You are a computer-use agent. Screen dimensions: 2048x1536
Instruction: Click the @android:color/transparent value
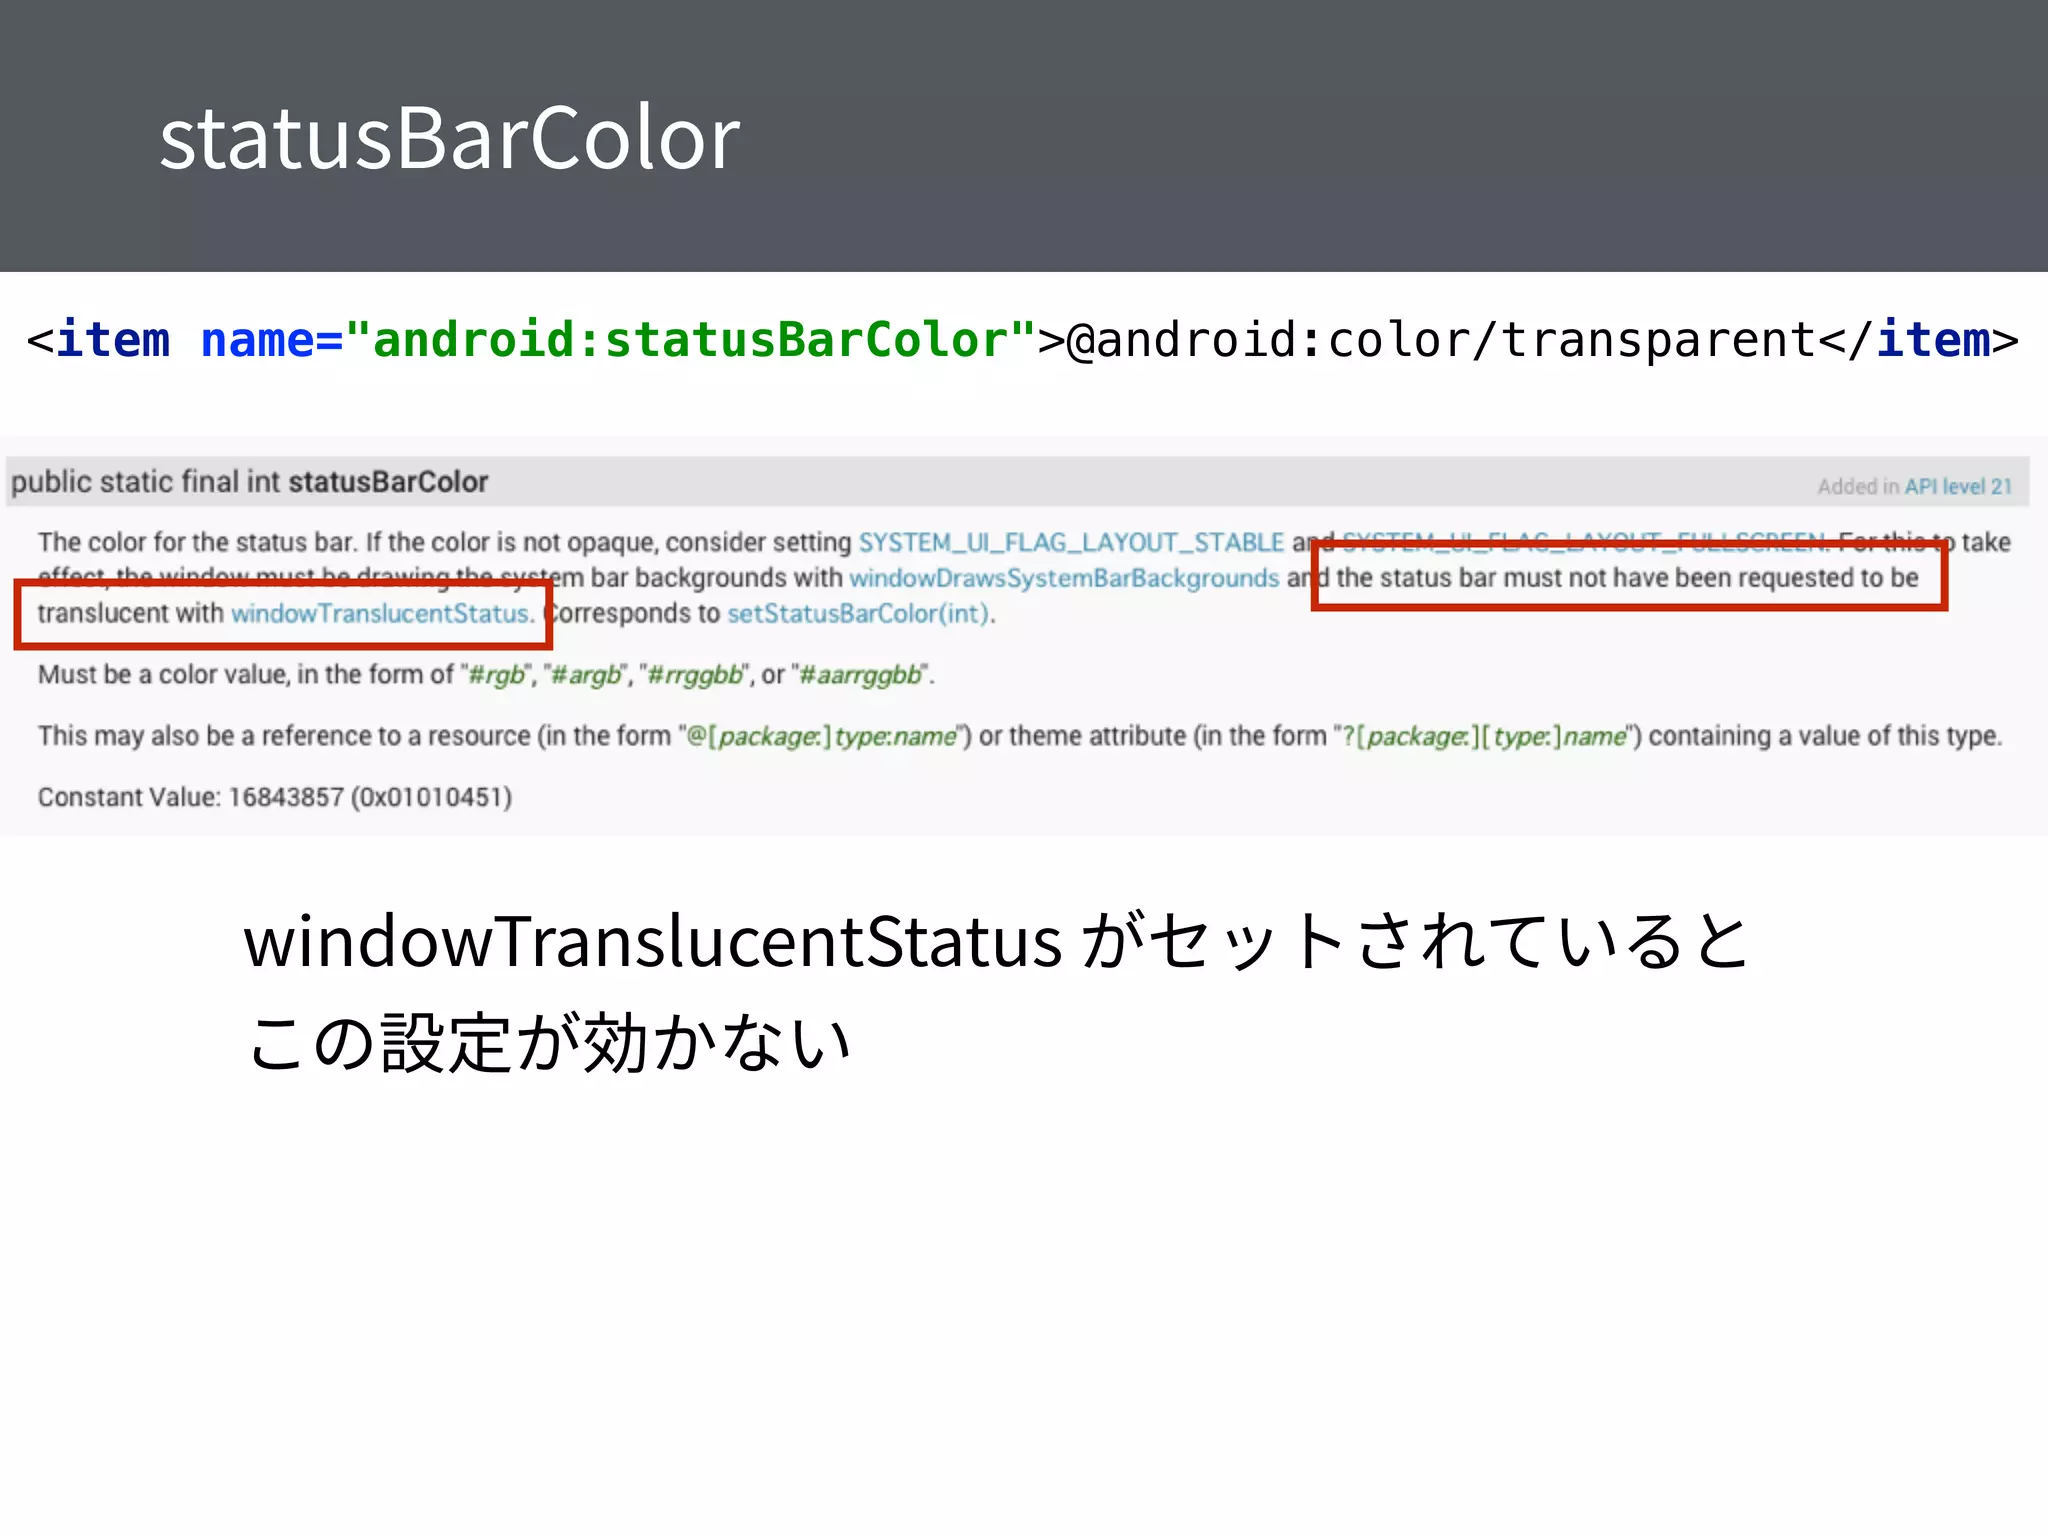1441,340
